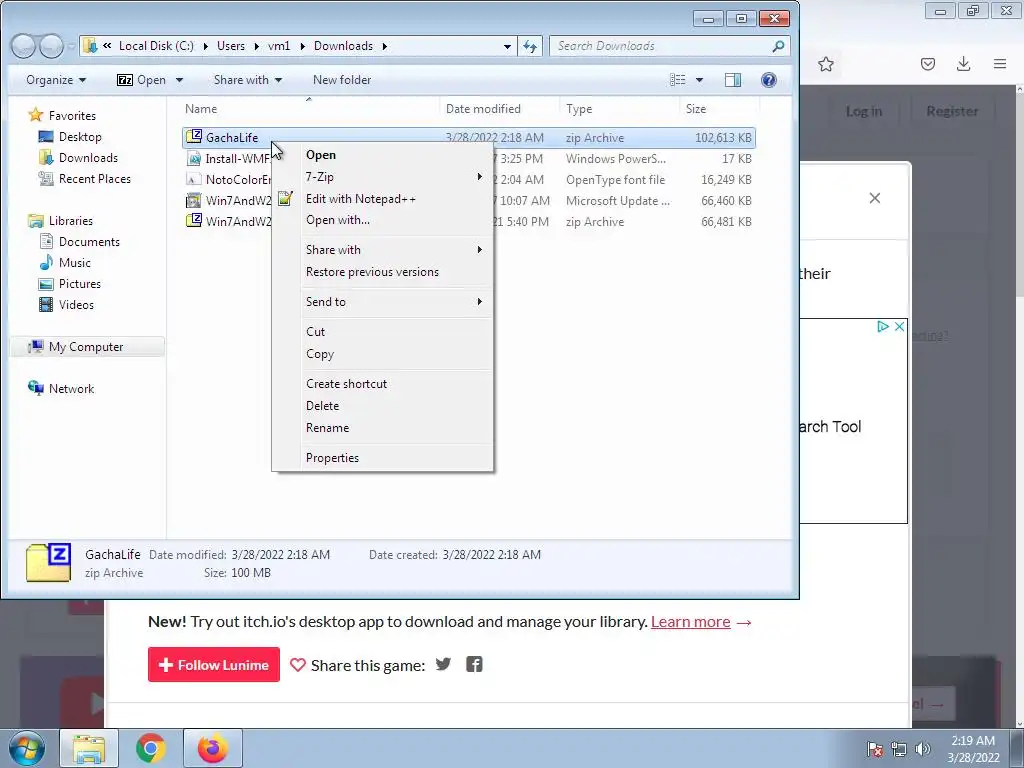Image resolution: width=1024 pixels, height=768 pixels.
Task: Open Firefox downloads arrow icon
Action: [x=963, y=63]
